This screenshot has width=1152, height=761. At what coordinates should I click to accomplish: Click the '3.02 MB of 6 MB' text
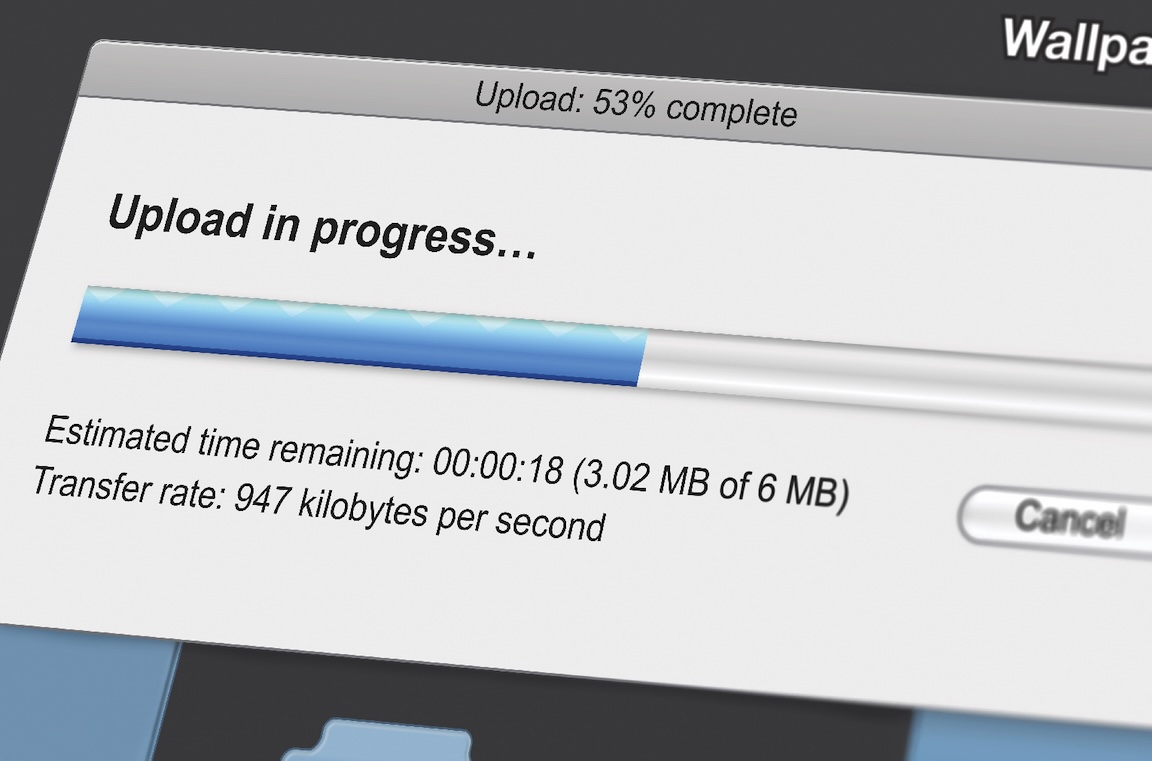click(x=710, y=482)
